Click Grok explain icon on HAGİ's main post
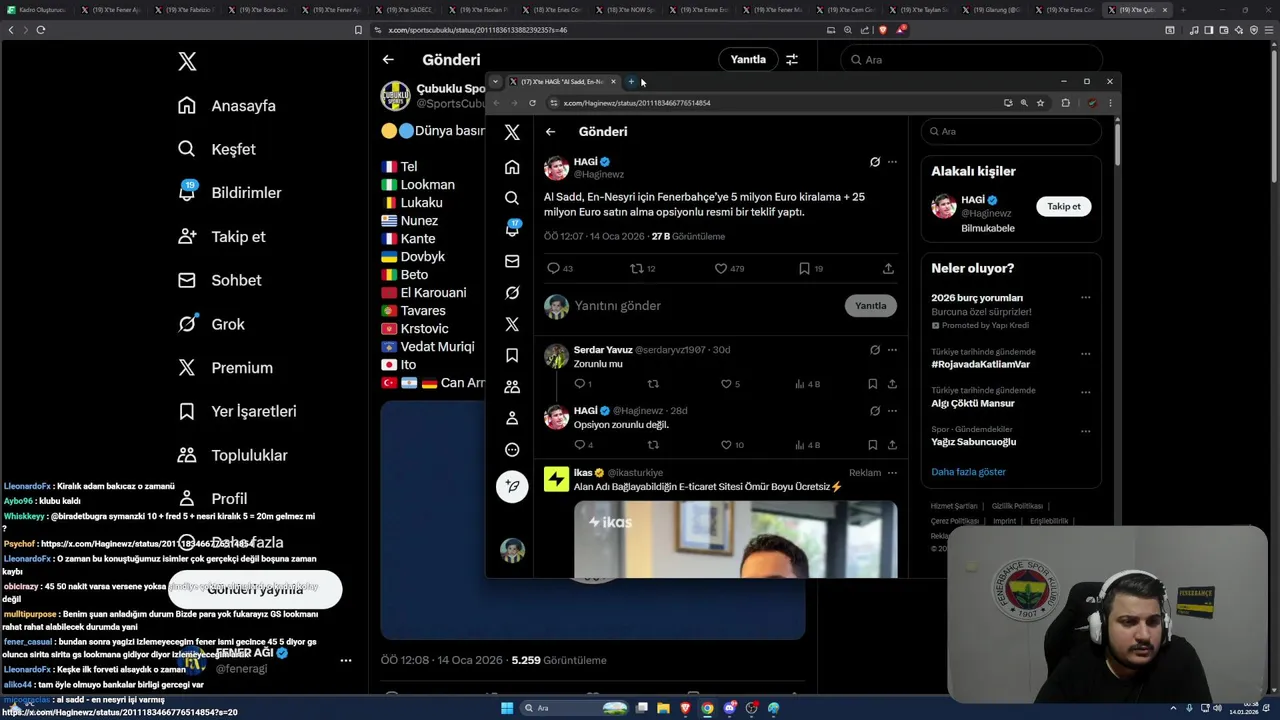This screenshot has width=1280, height=720. tap(875, 161)
